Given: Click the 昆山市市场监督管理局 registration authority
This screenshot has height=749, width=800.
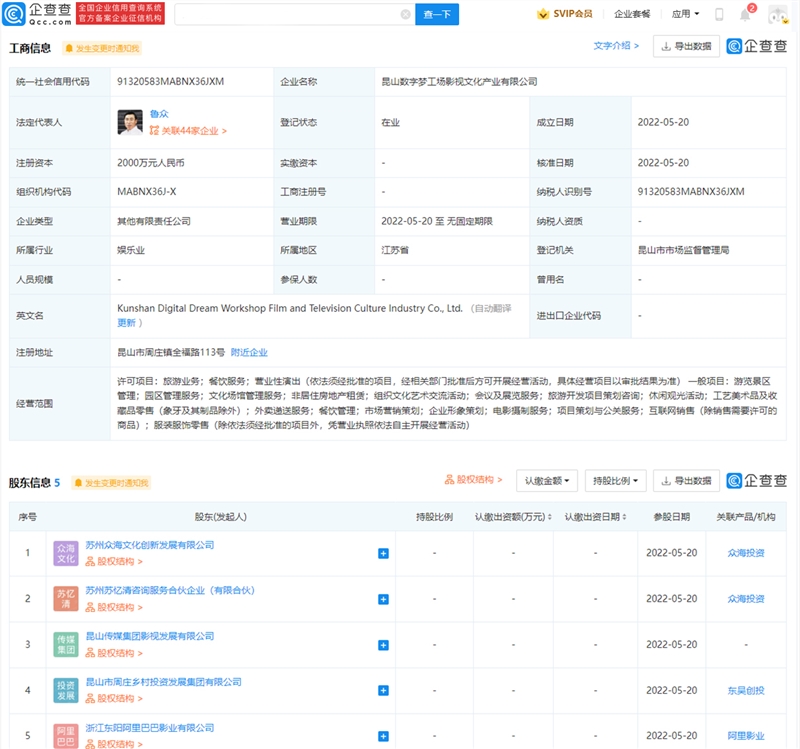Looking at the screenshot, I should coord(683,250).
